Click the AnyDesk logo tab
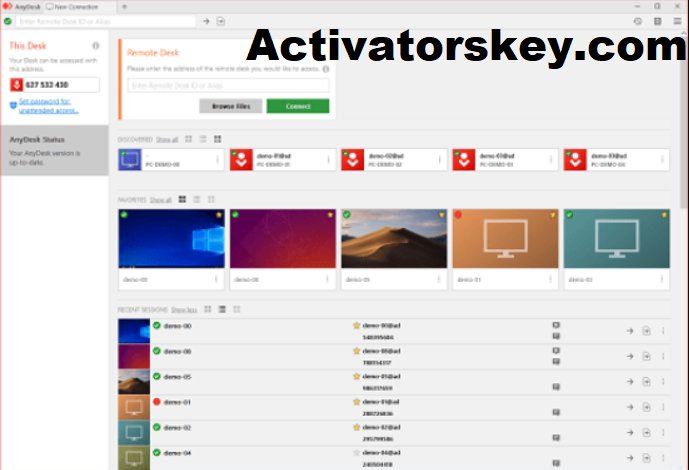The image size is (689, 470). pos(22,7)
